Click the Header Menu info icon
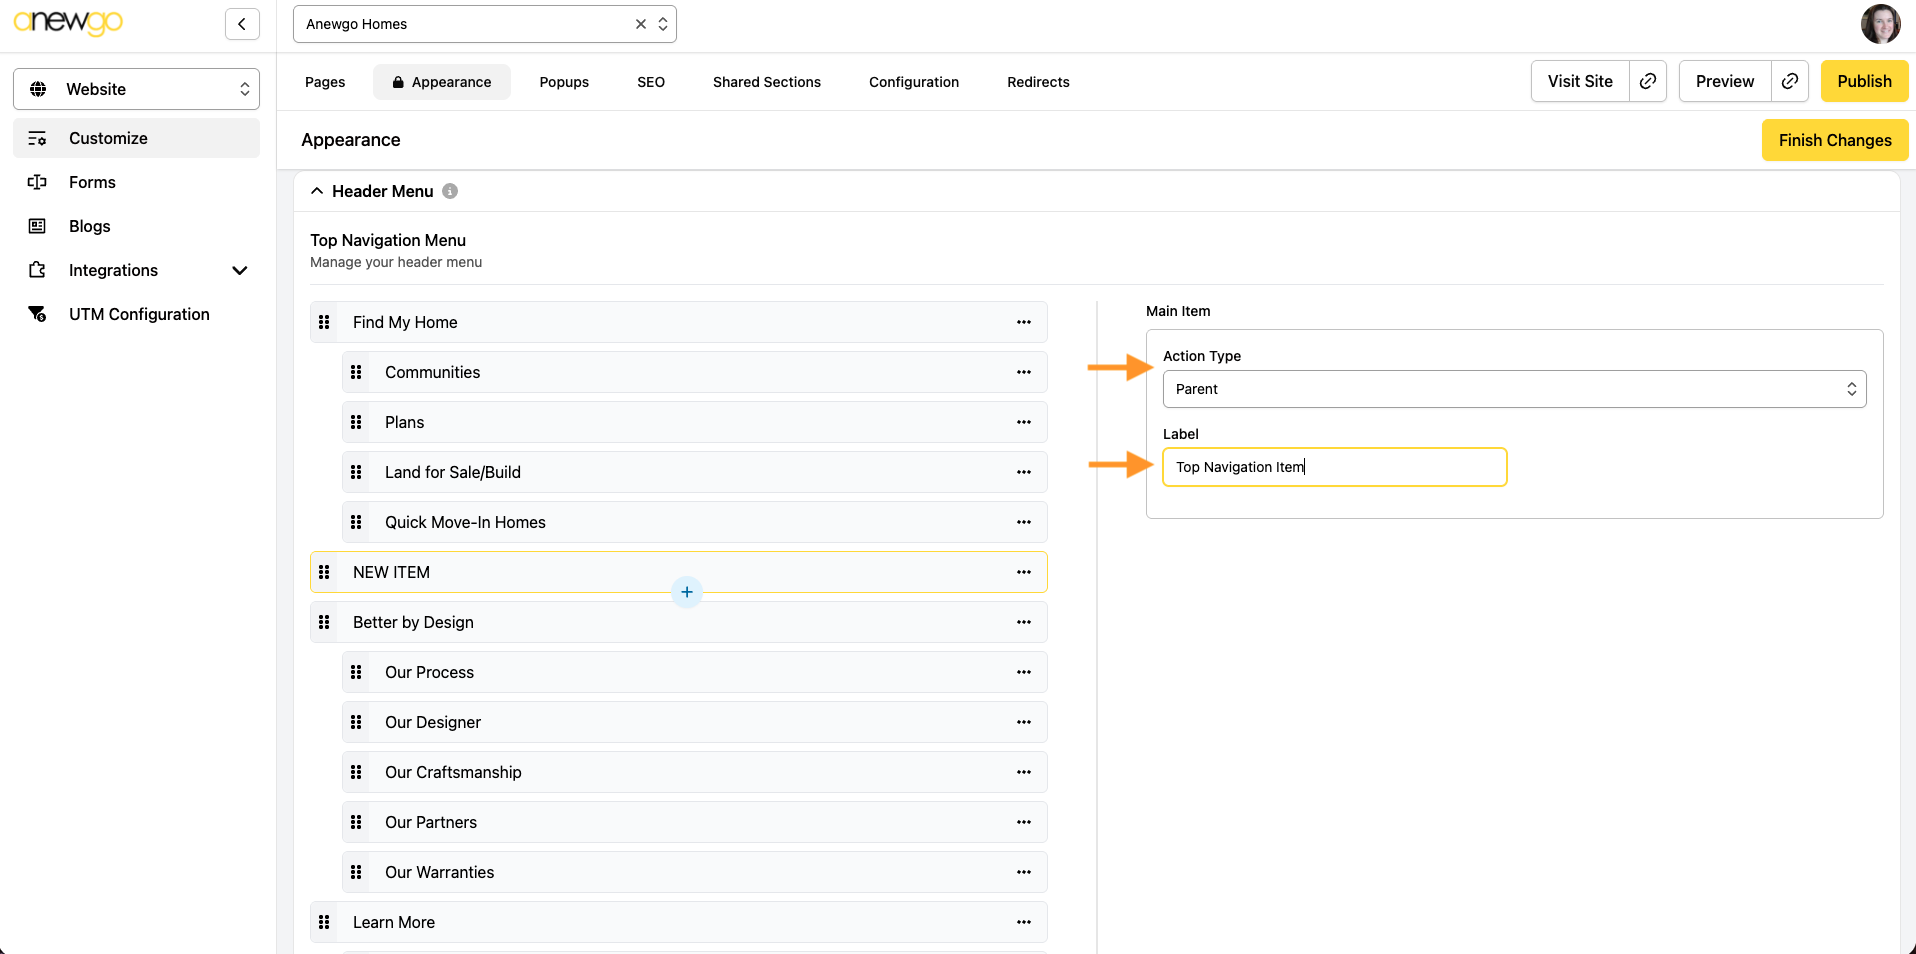 [x=450, y=191]
